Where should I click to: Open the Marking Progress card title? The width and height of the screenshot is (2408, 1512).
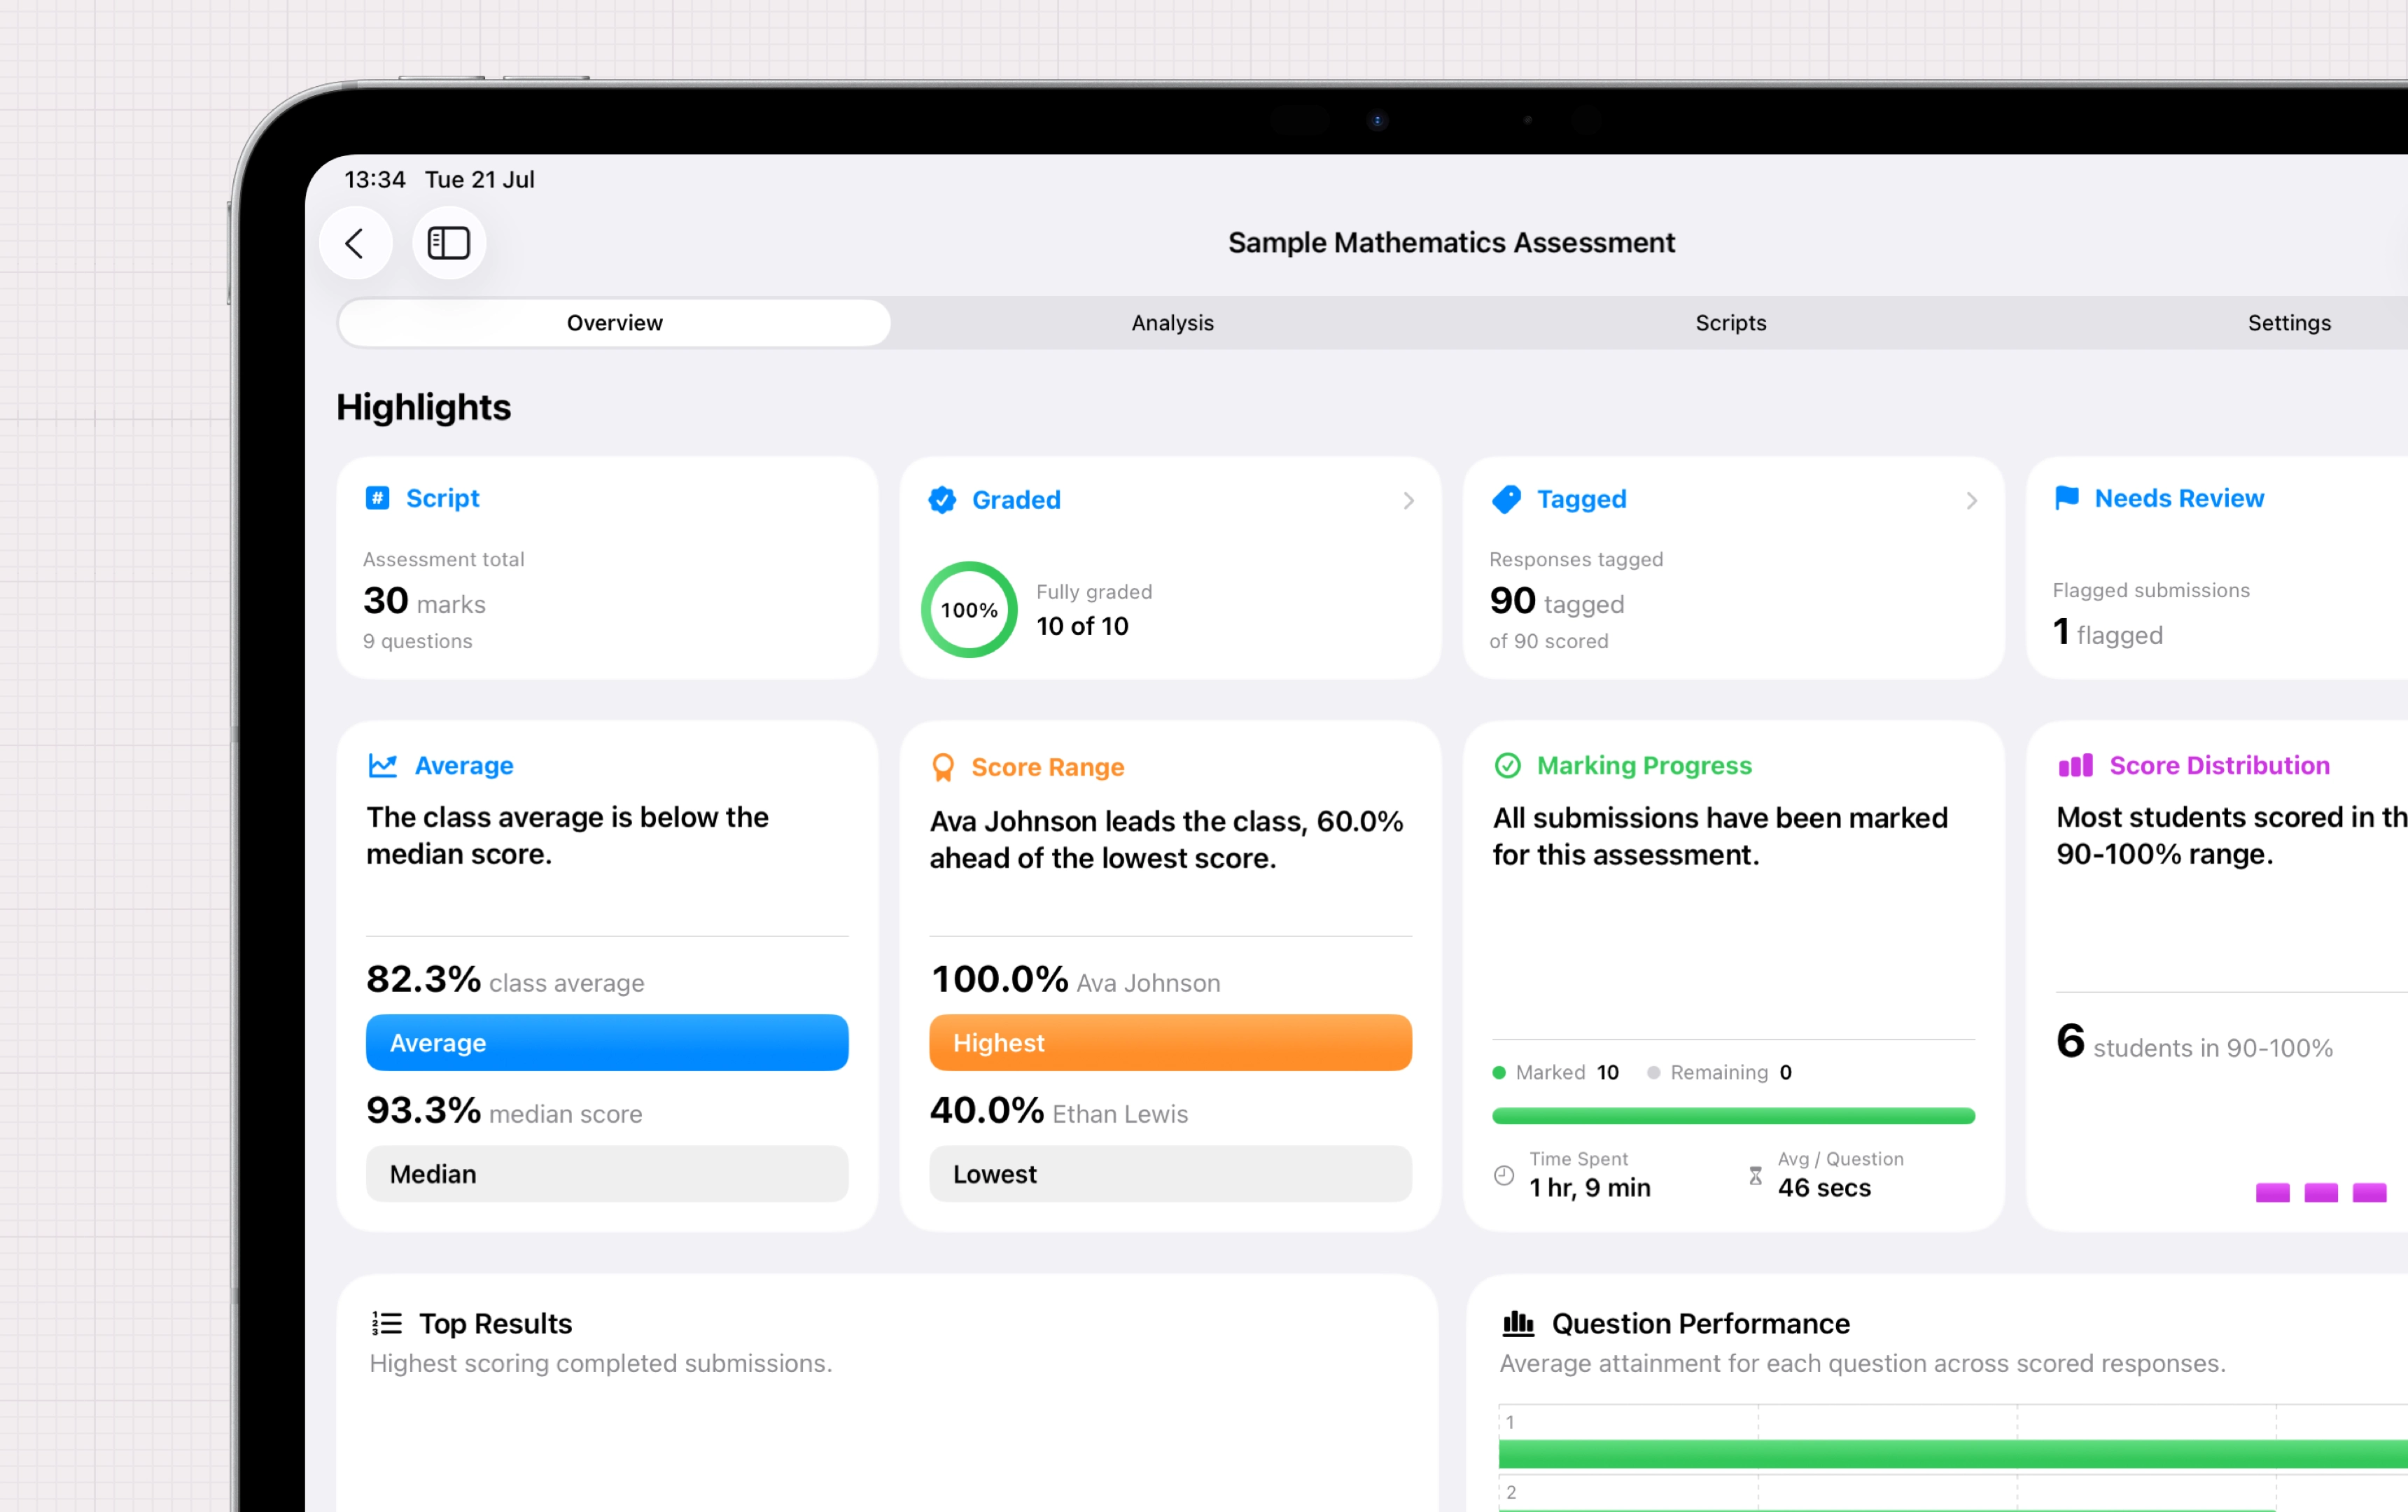[x=1644, y=766]
